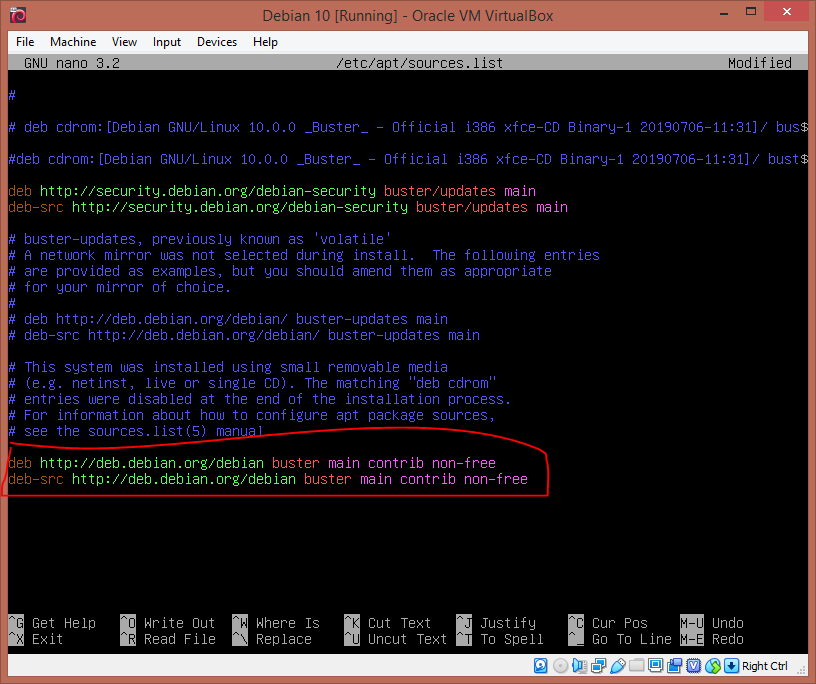Click the shared folders status icon
Screen dimensions: 816x684
pyautogui.click(x=636, y=666)
